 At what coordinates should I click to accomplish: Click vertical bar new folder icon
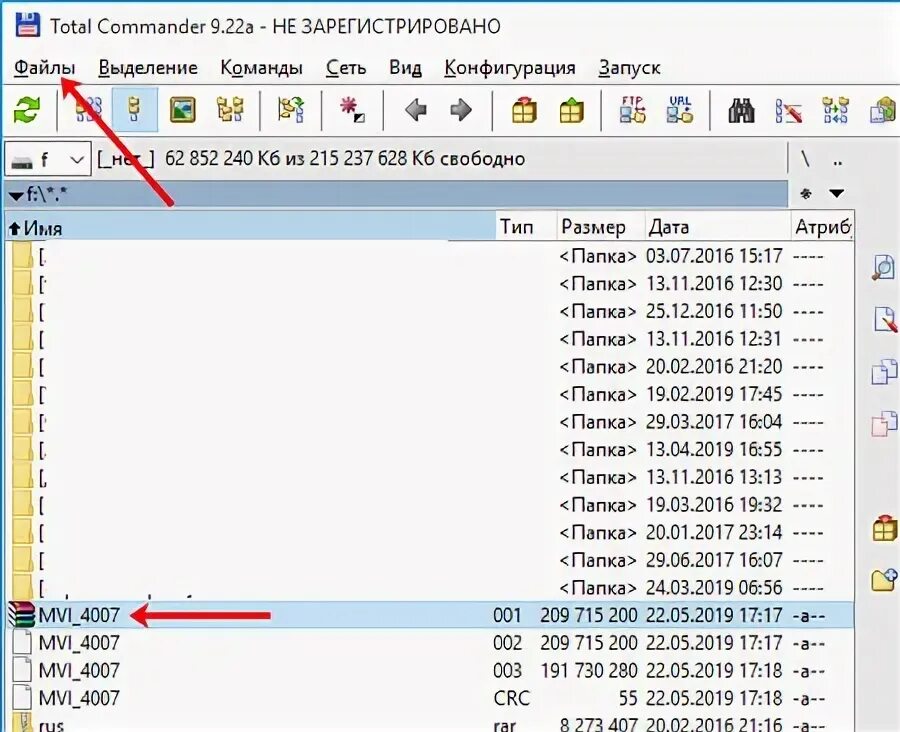[884, 580]
